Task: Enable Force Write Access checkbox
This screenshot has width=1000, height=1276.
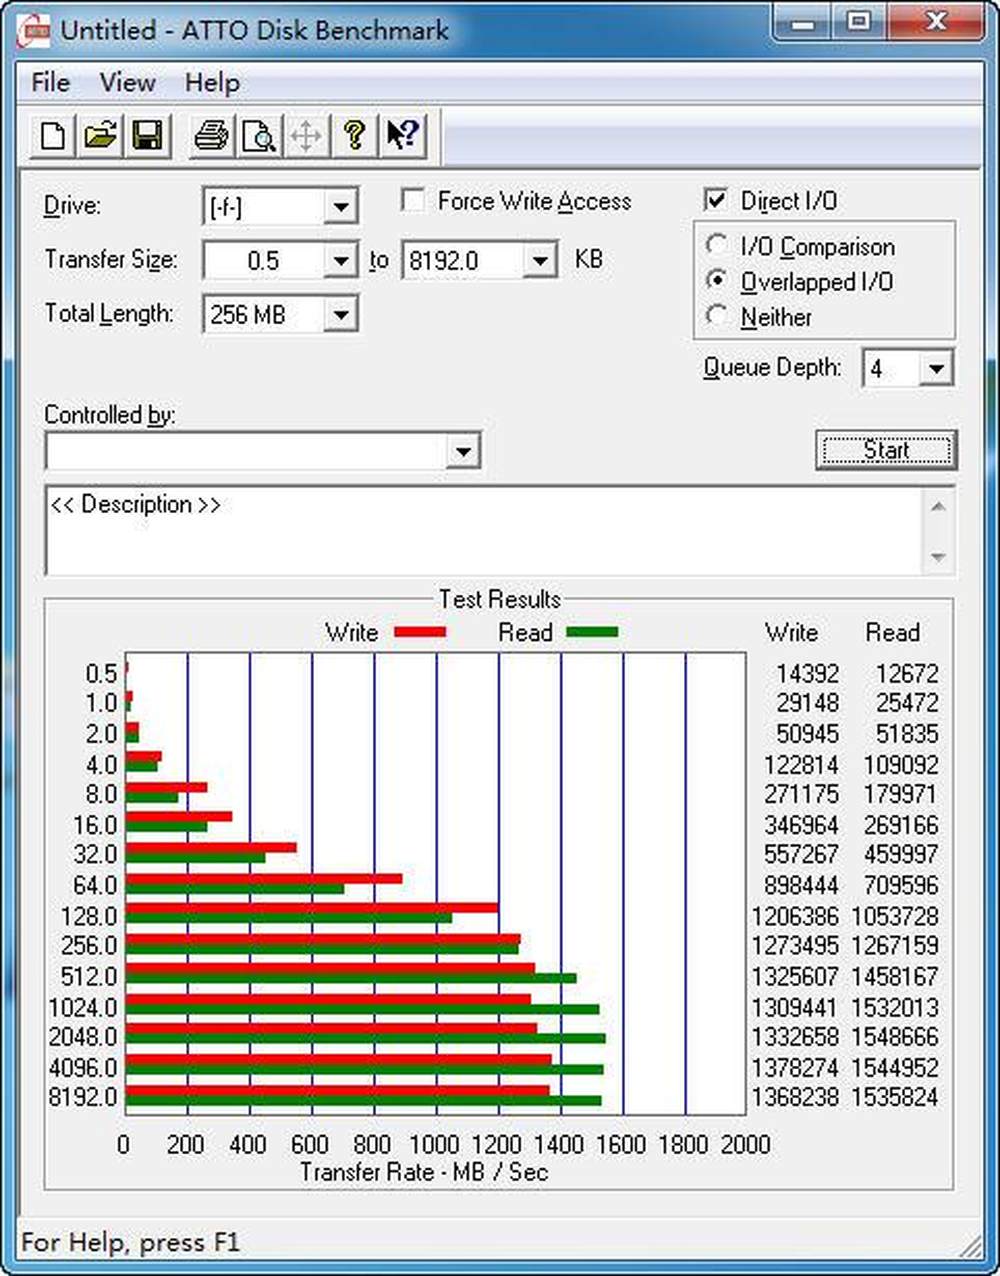Action: (412, 200)
